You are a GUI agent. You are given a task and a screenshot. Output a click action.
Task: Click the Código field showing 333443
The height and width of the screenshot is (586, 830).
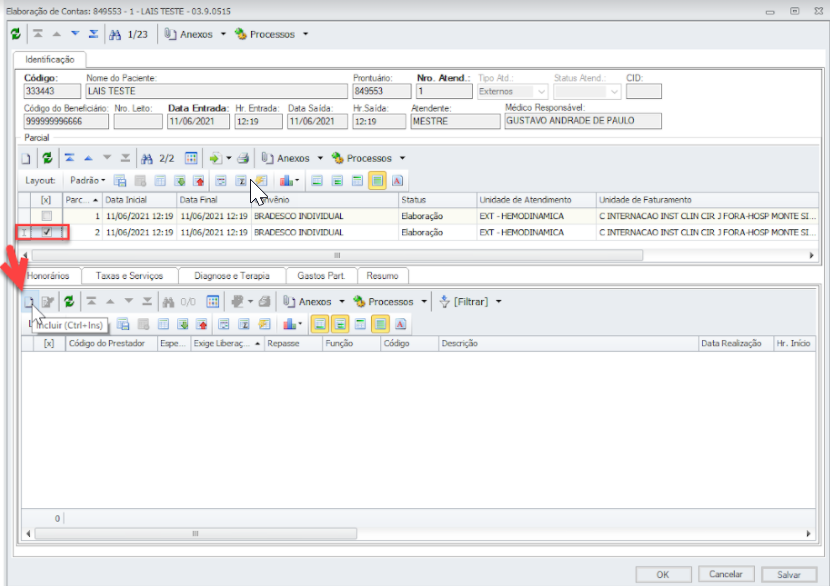click(x=52, y=92)
